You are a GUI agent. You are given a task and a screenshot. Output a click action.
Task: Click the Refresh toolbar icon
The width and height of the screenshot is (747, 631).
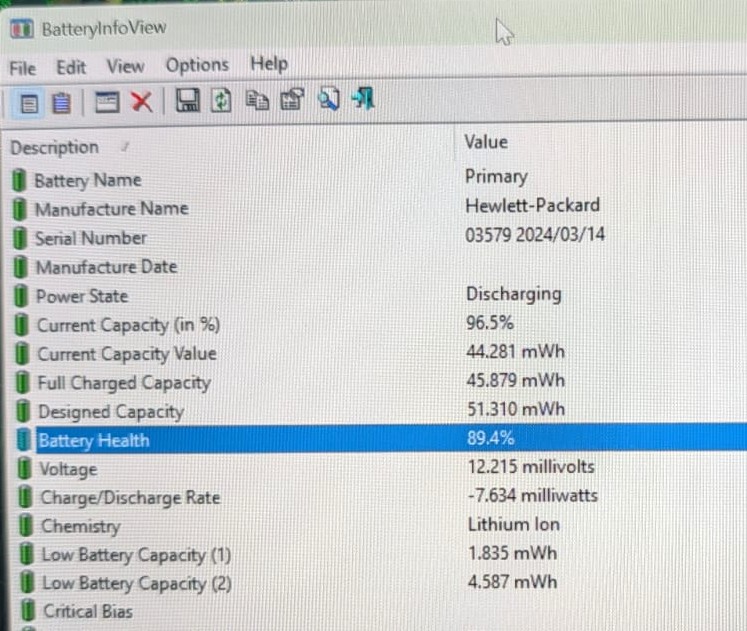(221, 100)
